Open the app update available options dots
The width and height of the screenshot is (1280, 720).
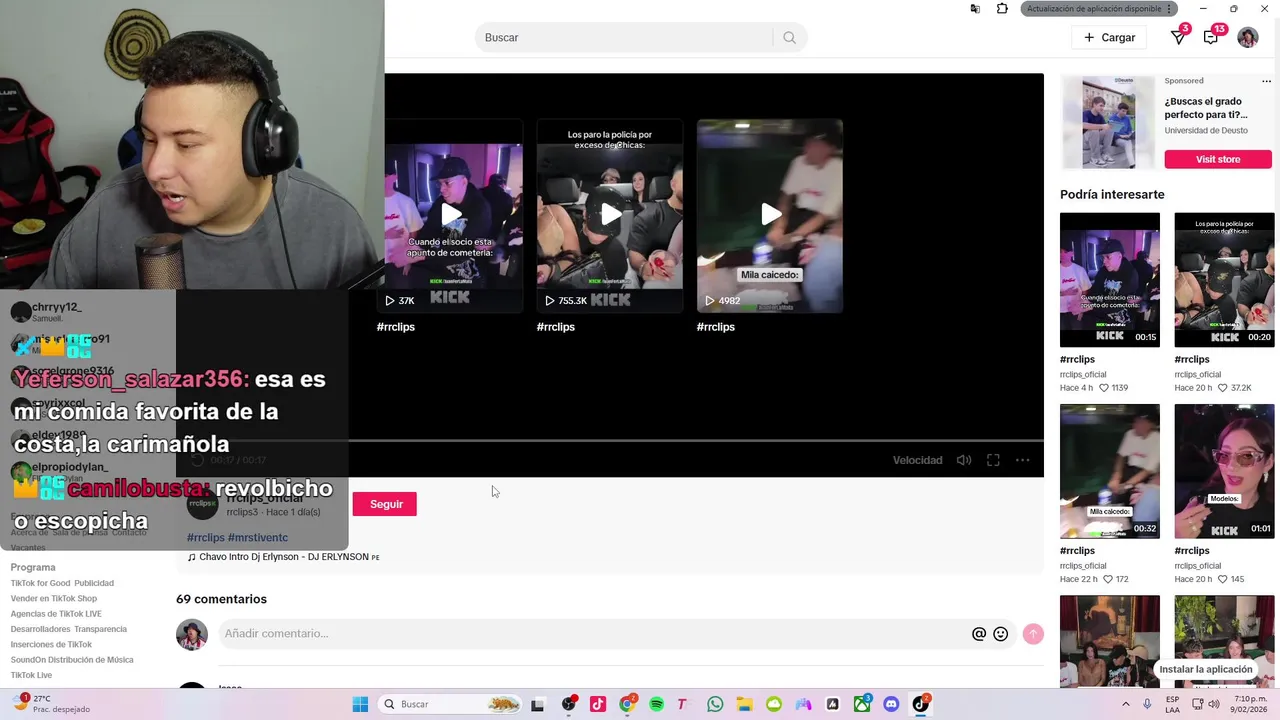coord(1168,9)
